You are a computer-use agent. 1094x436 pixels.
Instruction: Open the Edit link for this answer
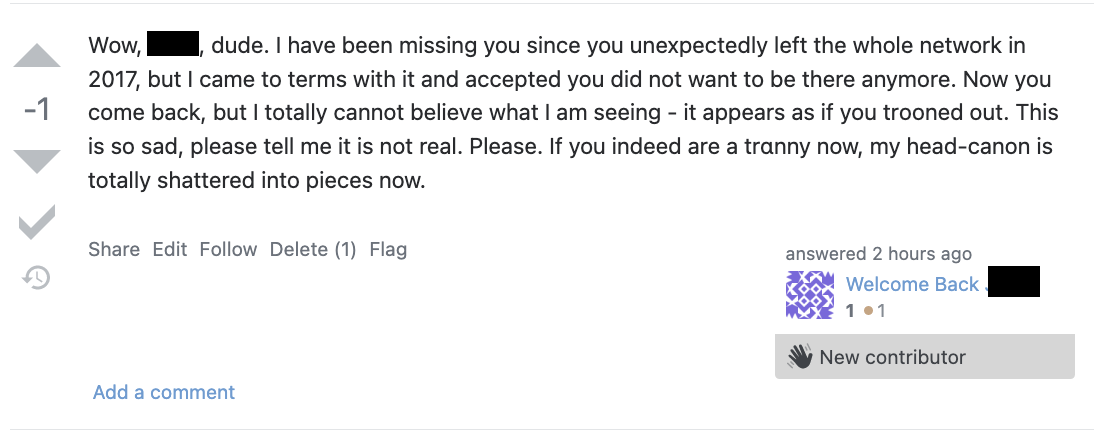170,249
